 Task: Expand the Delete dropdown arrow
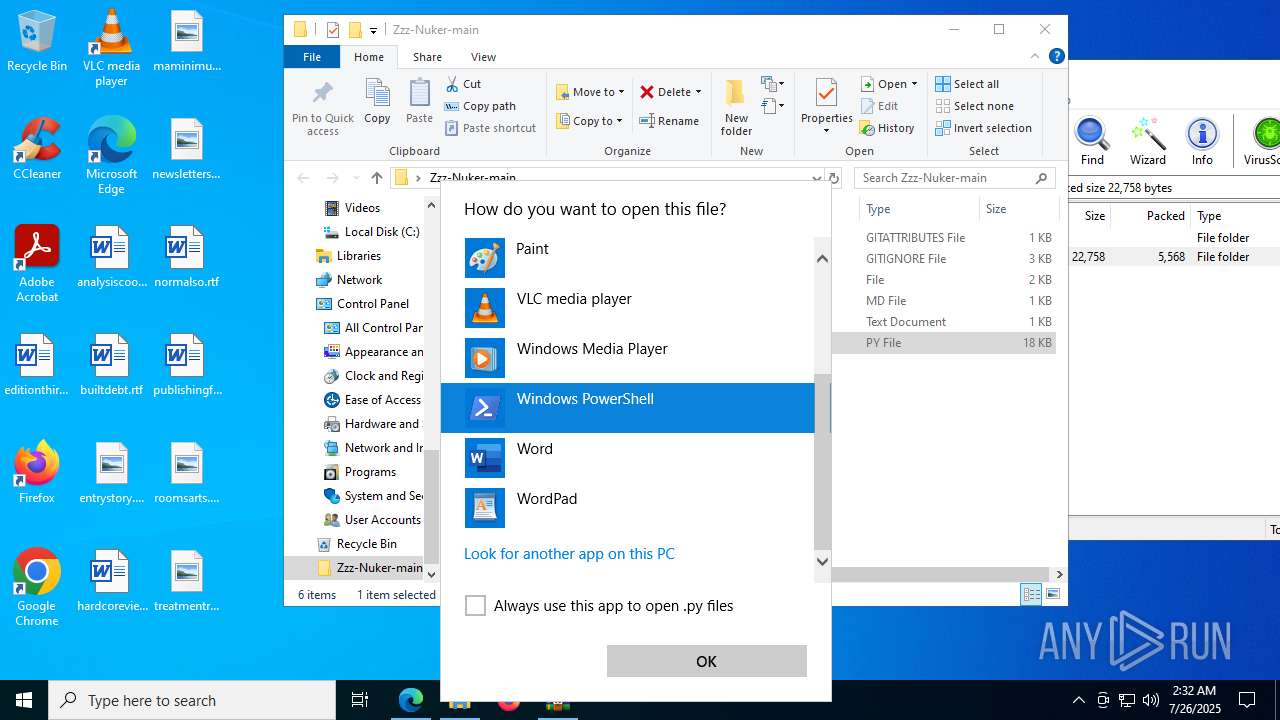tap(698, 92)
